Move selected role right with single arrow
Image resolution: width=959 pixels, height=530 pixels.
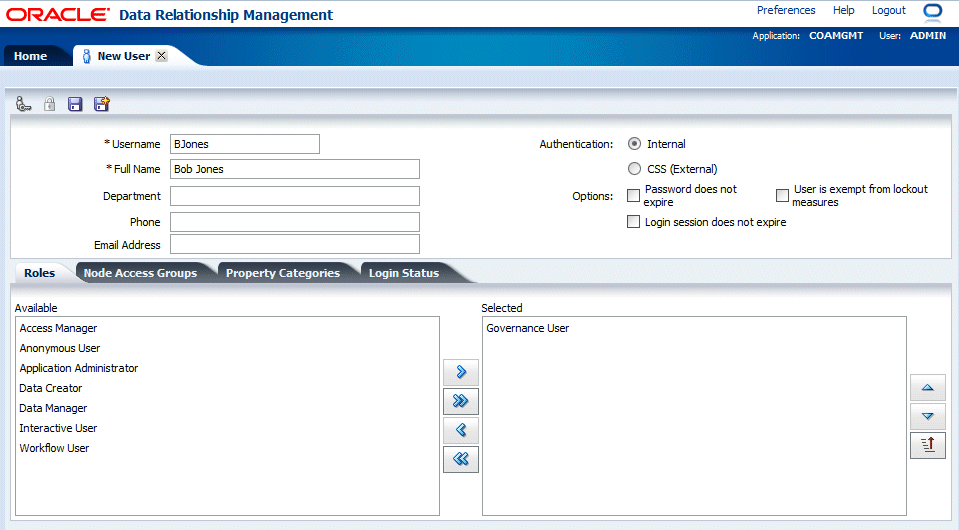(x=461, y=372)
